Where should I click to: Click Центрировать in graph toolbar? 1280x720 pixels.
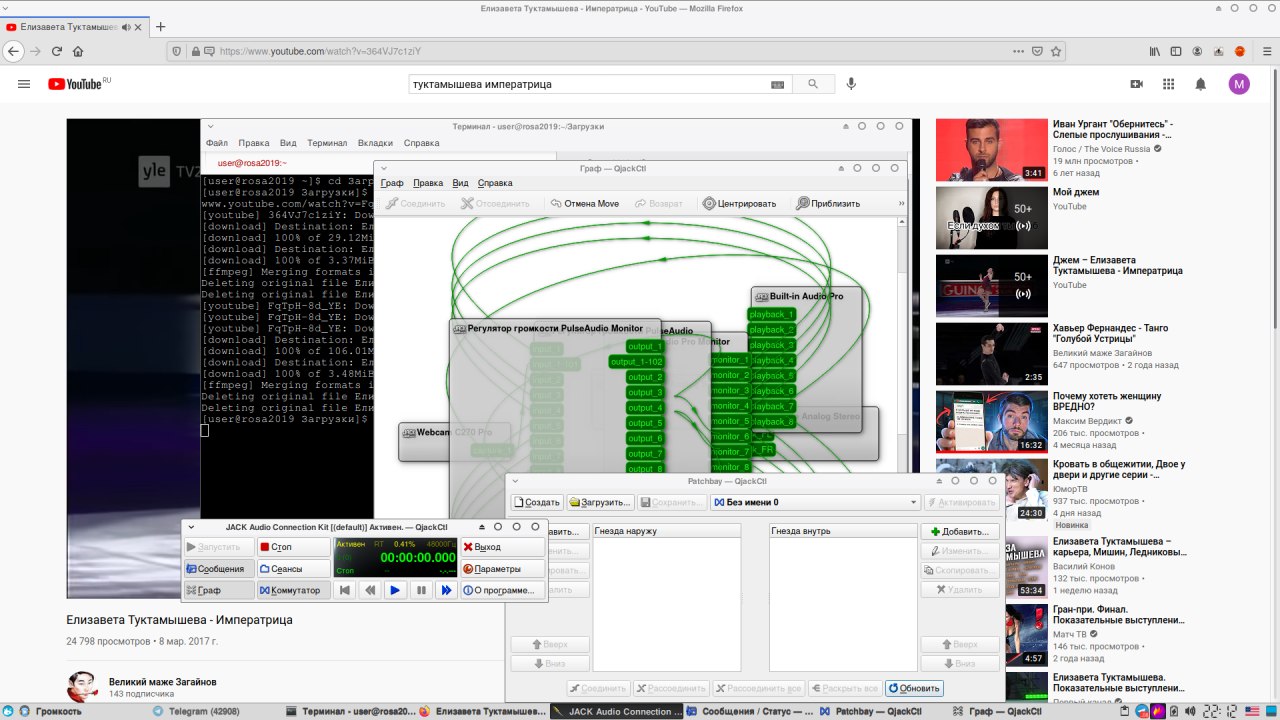click(739, 203)
